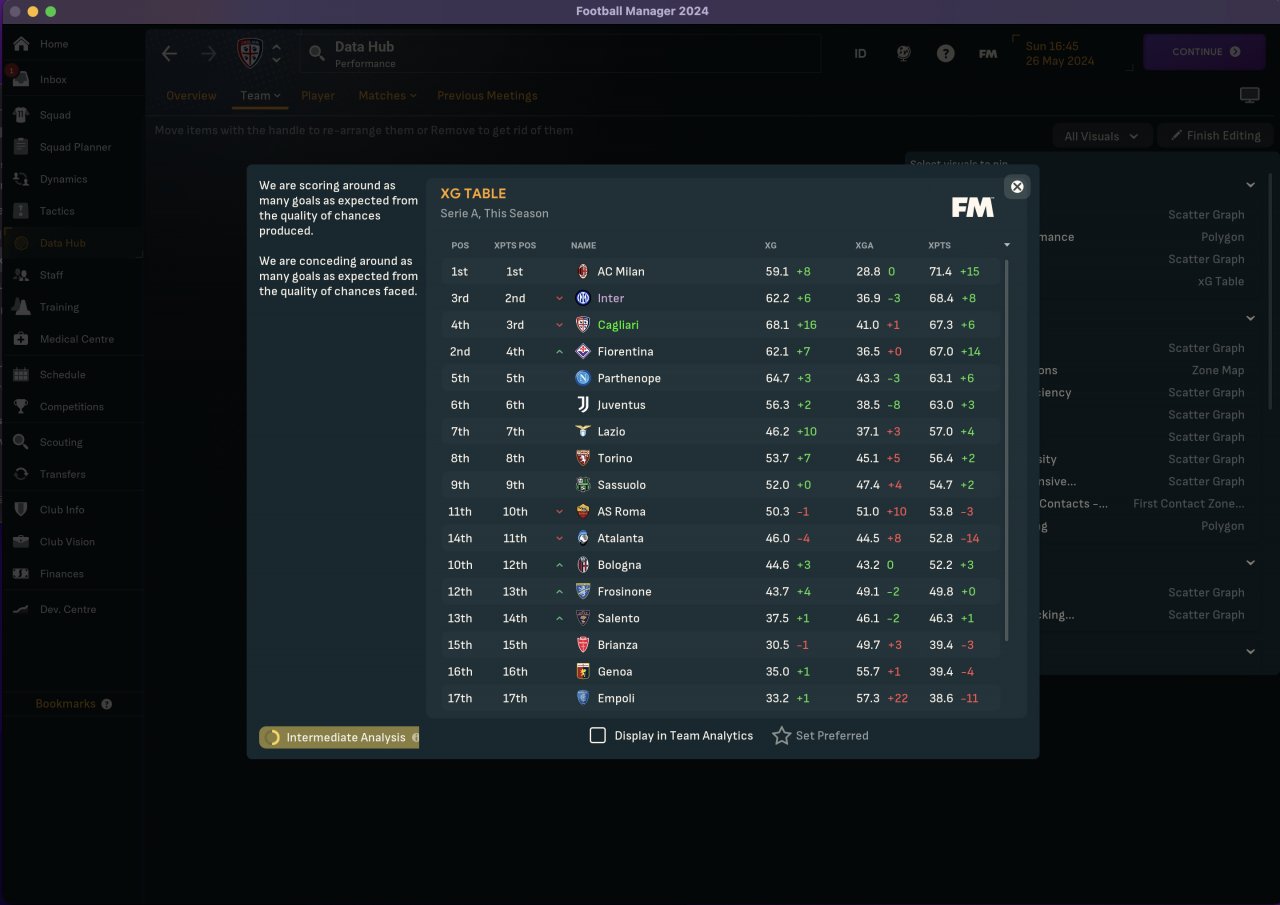
Task: Open Finances sidebar icon
Action: (21, 574)
